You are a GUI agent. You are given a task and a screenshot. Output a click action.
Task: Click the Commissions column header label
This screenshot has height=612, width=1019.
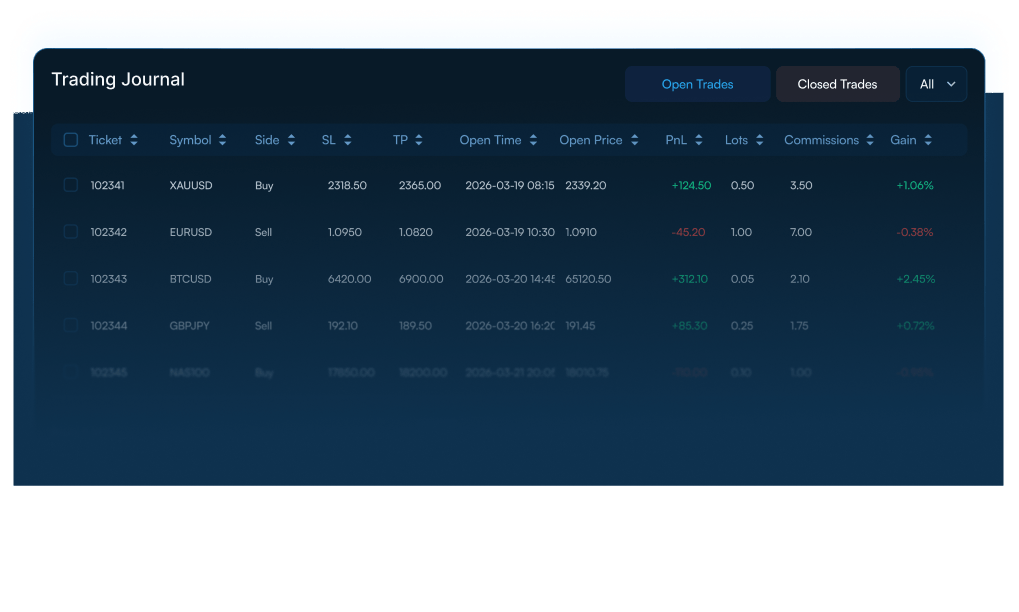(x=821, y=140)
